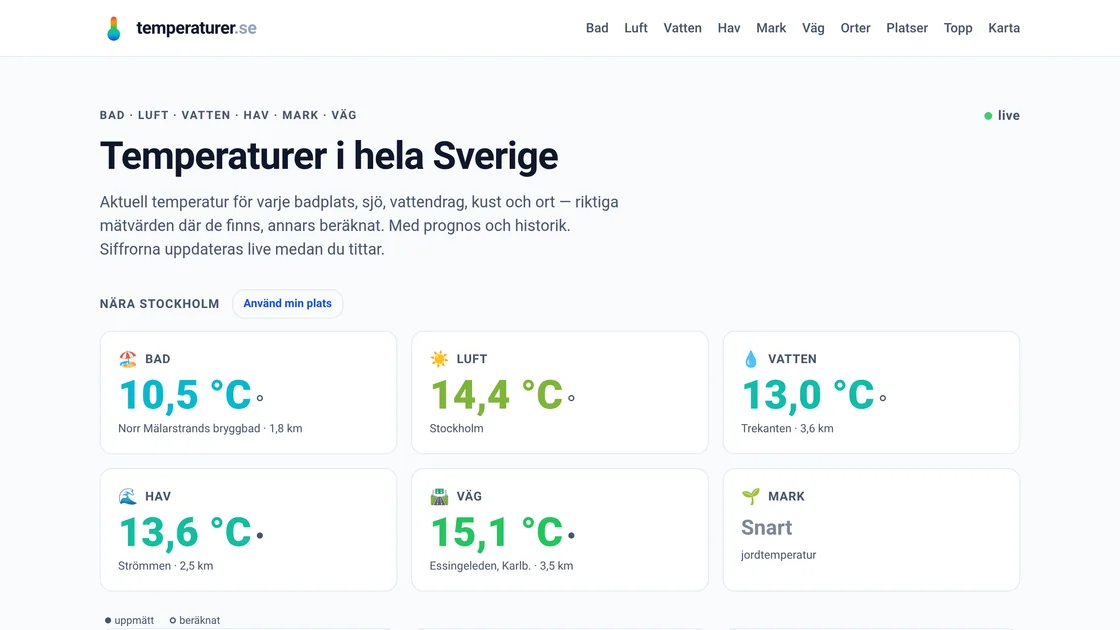Click the green live status dot
The image size is (1120, 630).
[988, 116]
